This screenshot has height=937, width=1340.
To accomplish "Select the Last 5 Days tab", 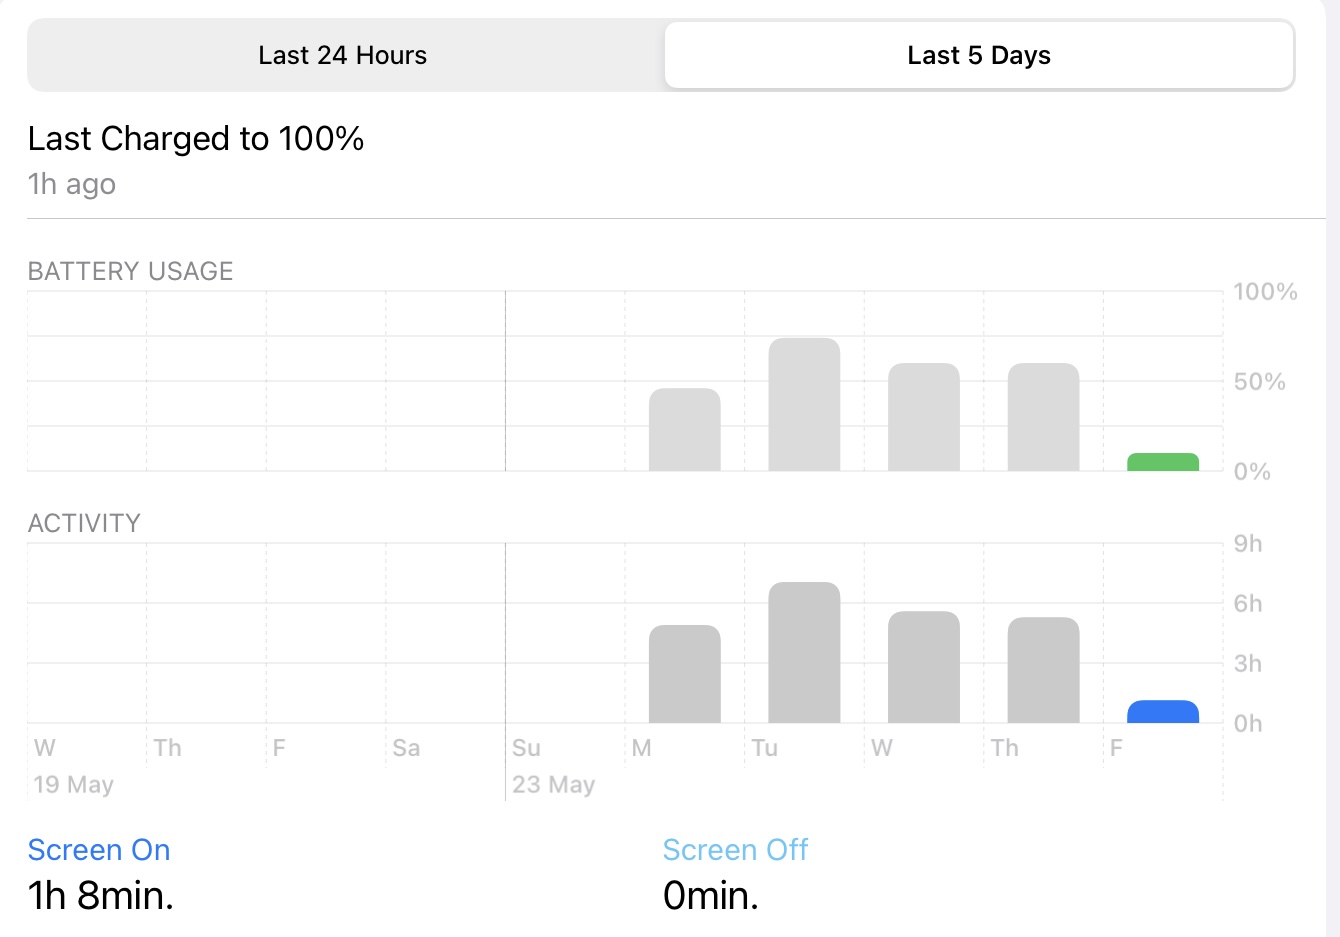I will click(x=979, y=55).
